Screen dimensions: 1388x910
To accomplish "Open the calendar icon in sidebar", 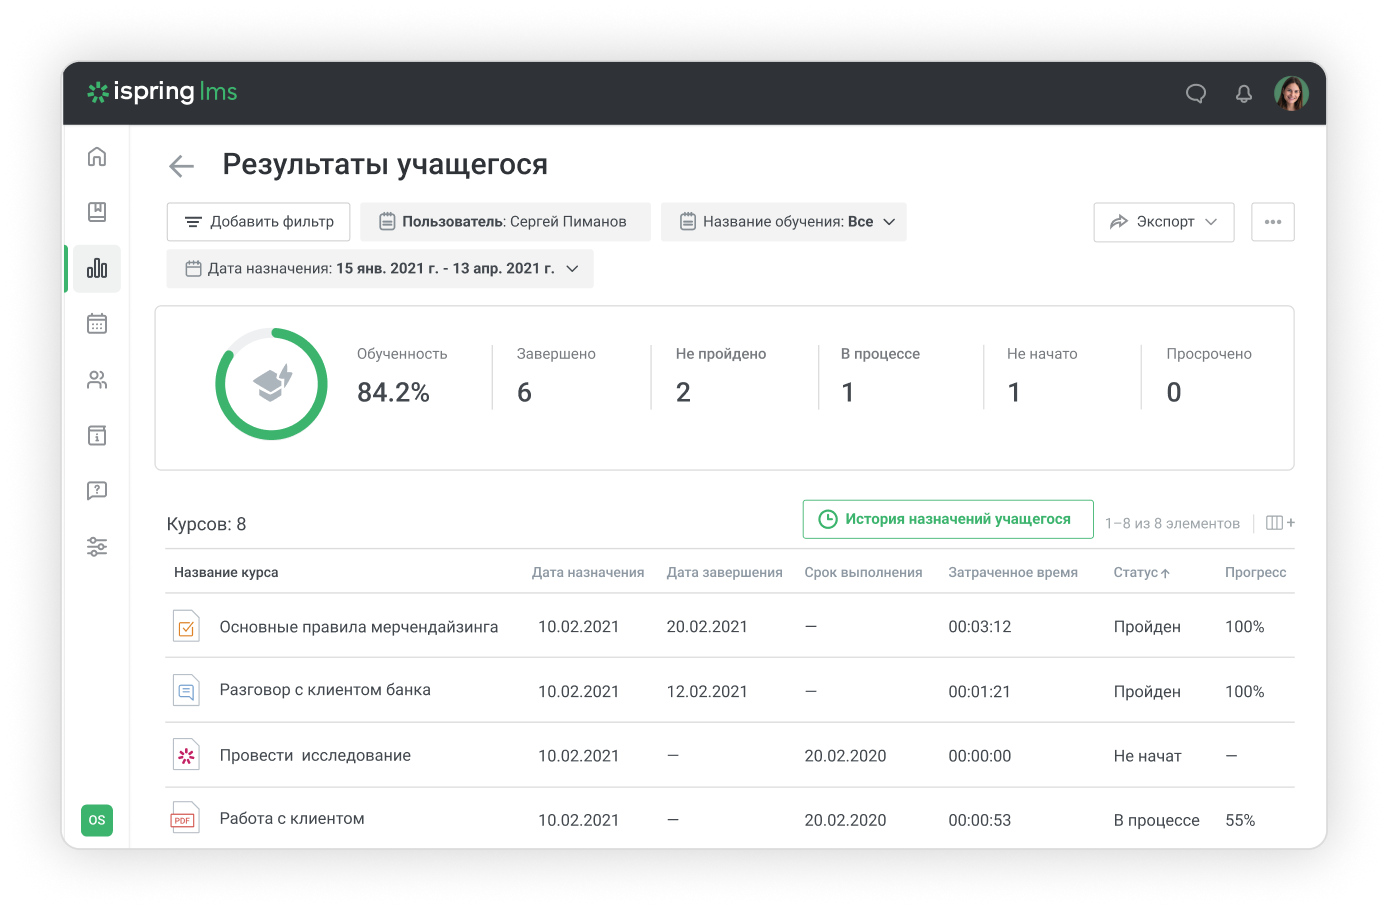I will tap(97, 324).
